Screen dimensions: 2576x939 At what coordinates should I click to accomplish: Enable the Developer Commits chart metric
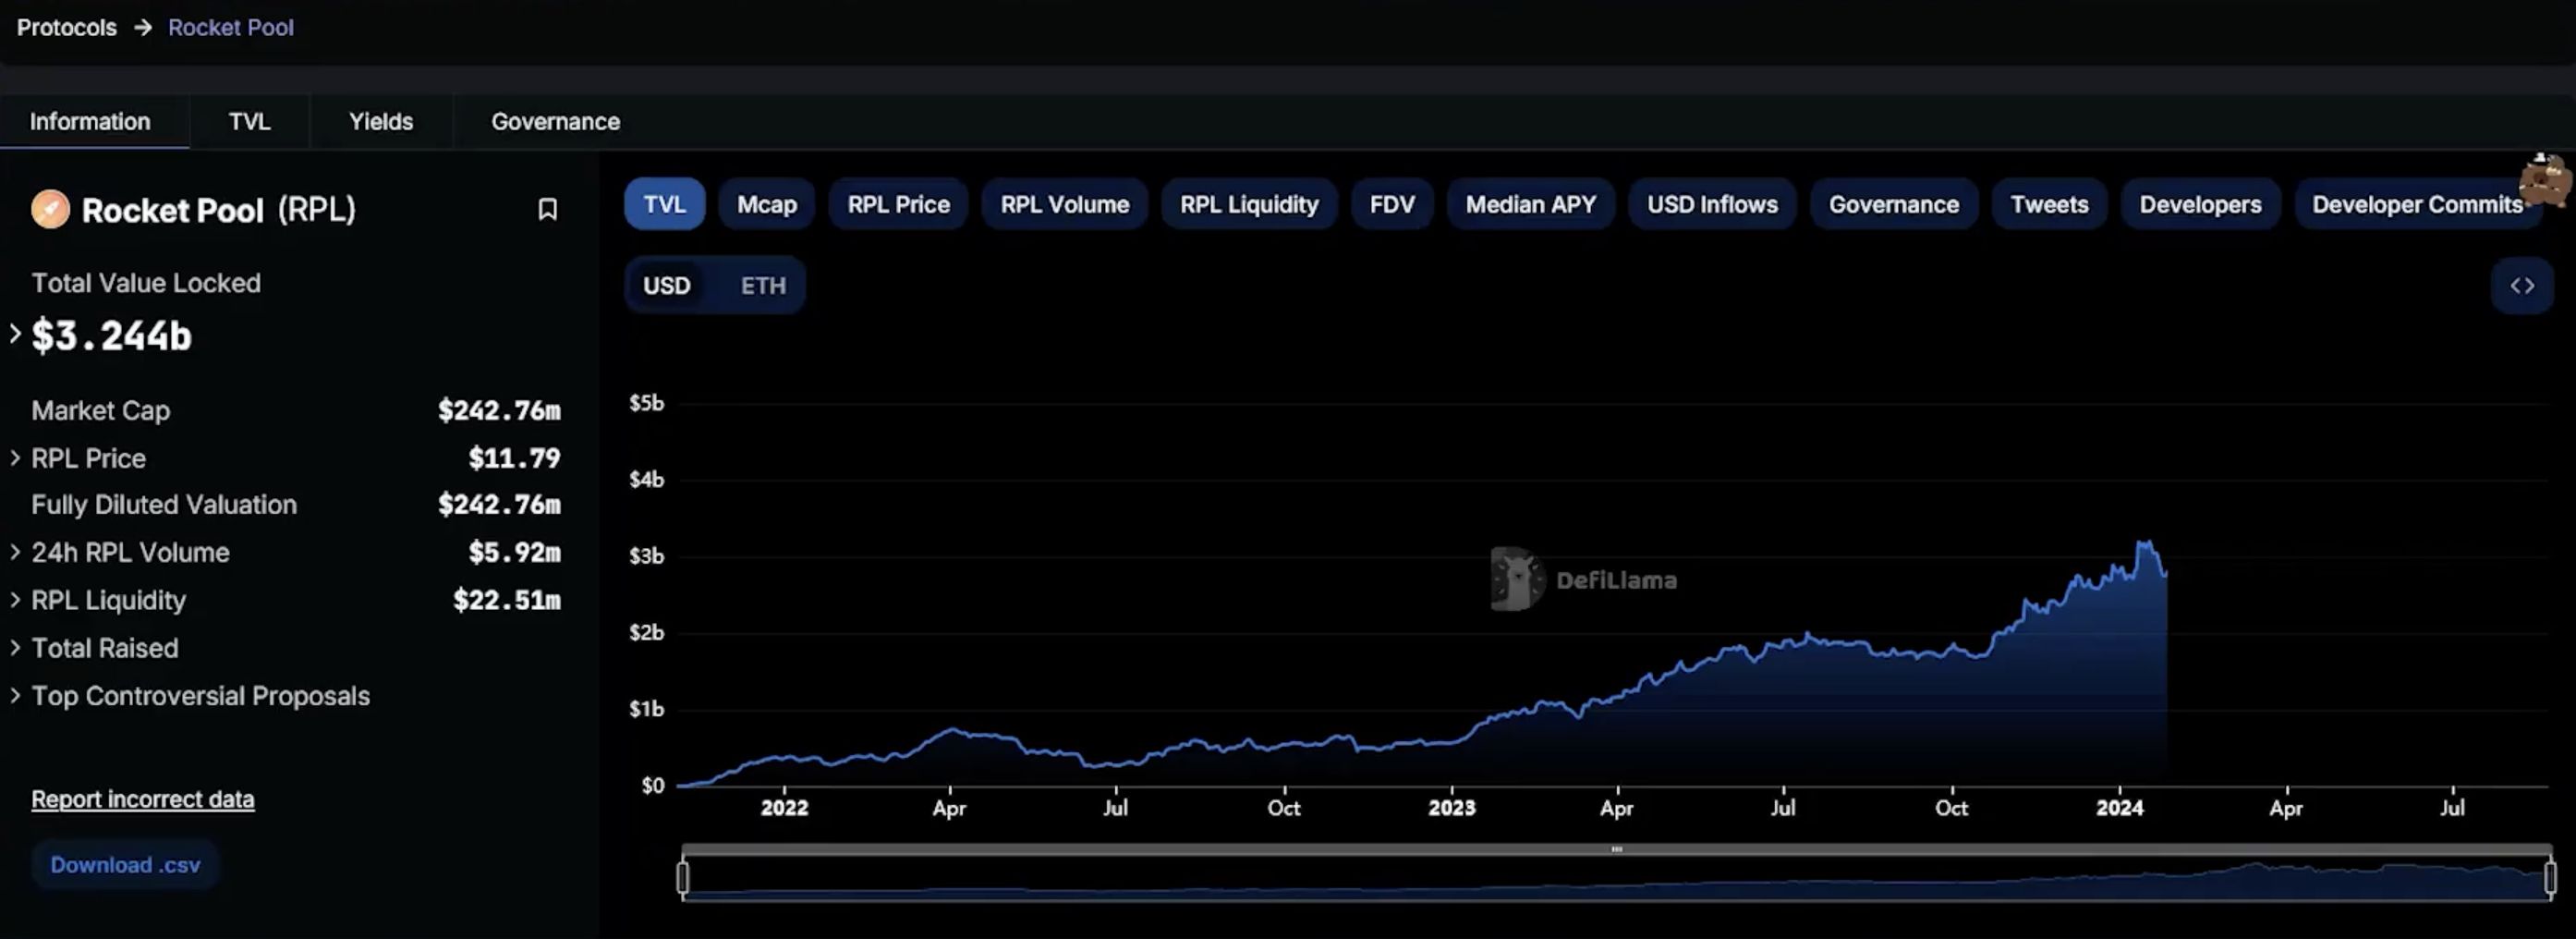point(2417,204)
